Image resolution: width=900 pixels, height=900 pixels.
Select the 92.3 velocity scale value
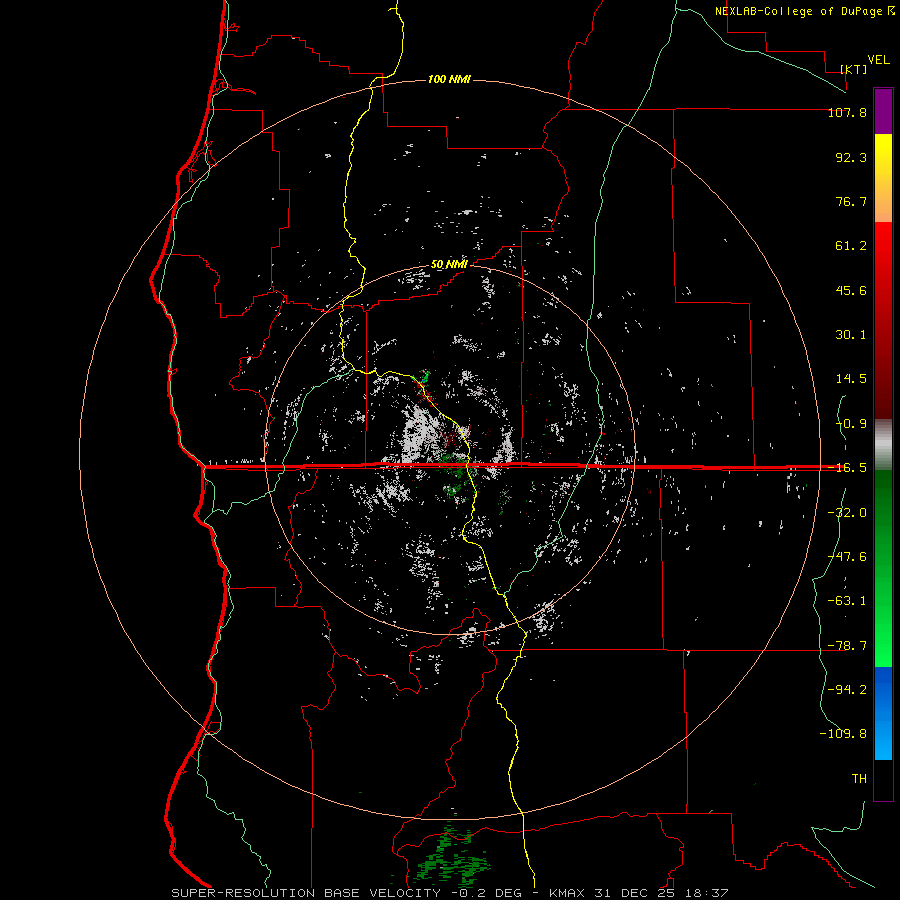[x=851, y=157]
